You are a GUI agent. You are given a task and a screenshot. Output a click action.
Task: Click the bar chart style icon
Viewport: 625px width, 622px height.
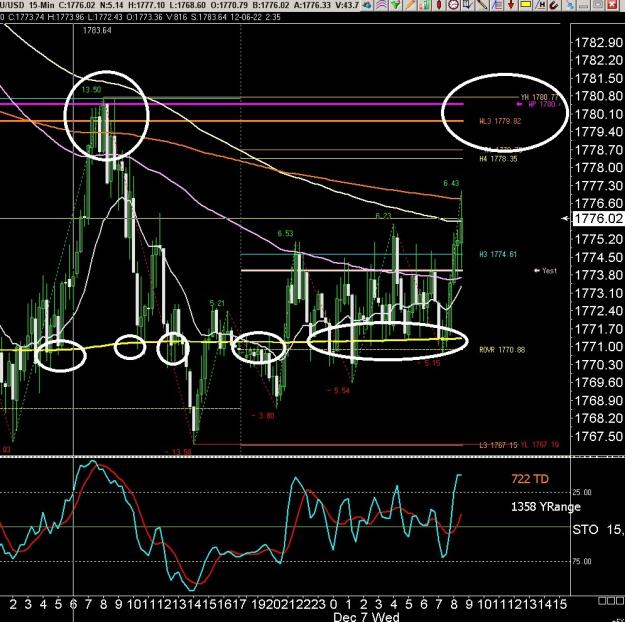[x=425, y=5]
